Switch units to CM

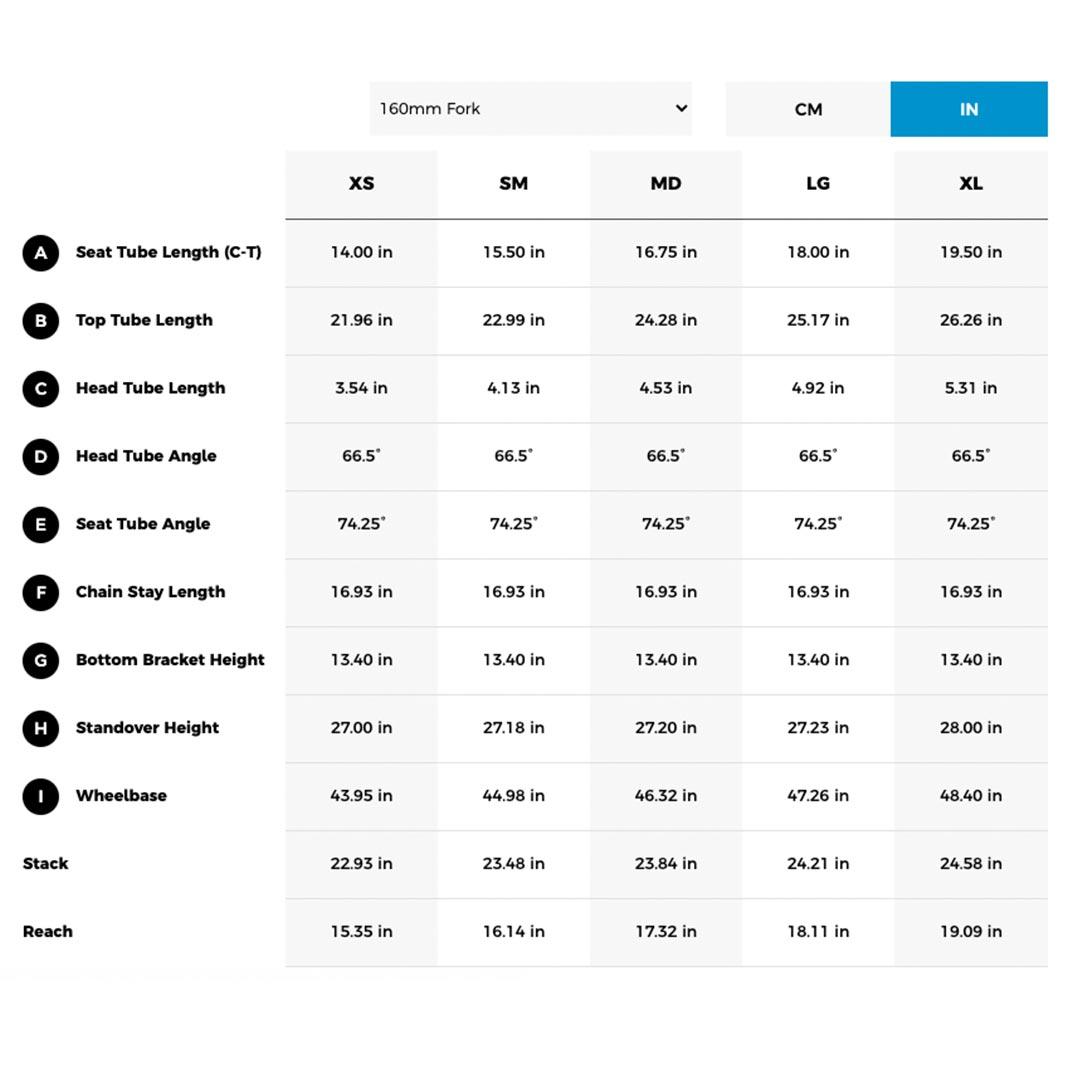pos(808,109)
